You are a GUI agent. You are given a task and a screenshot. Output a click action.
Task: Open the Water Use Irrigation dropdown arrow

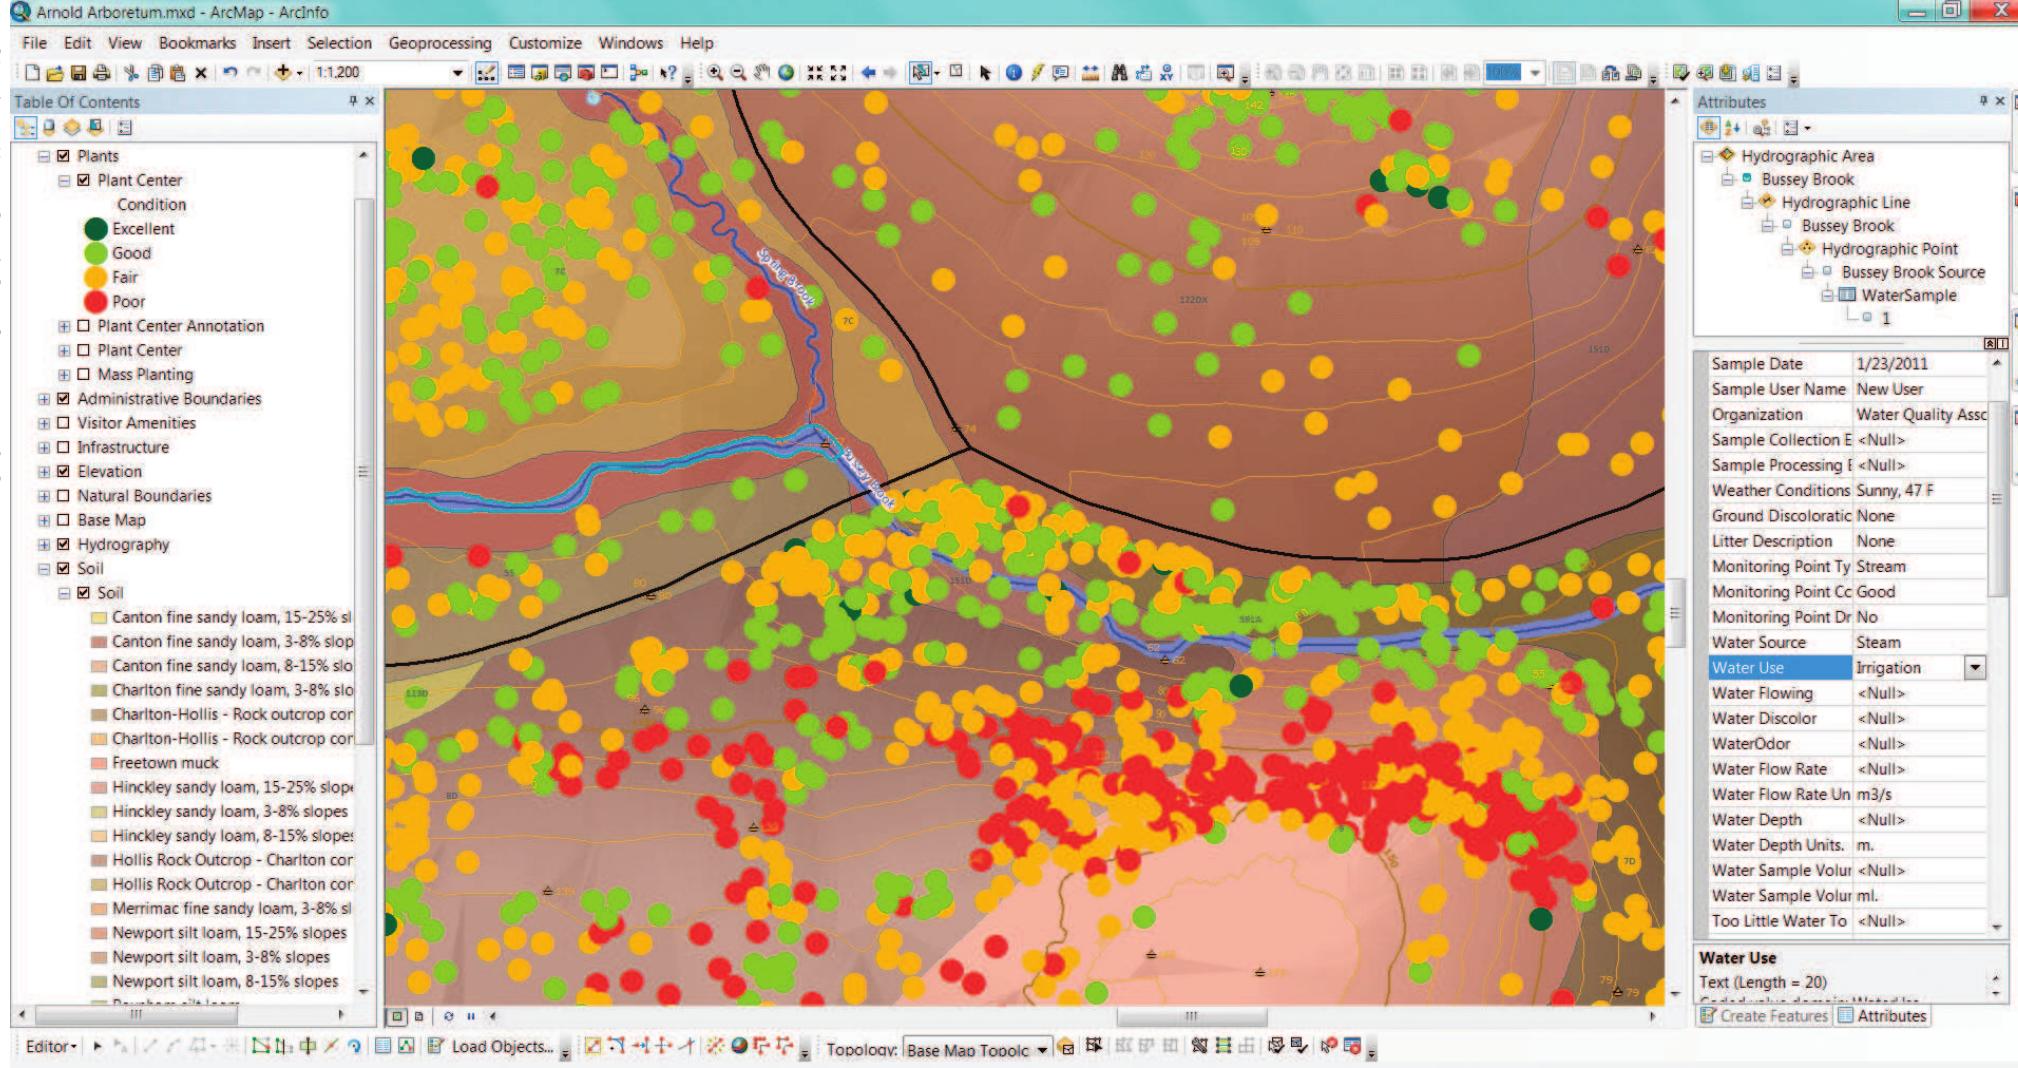(x=1975, y=668)
